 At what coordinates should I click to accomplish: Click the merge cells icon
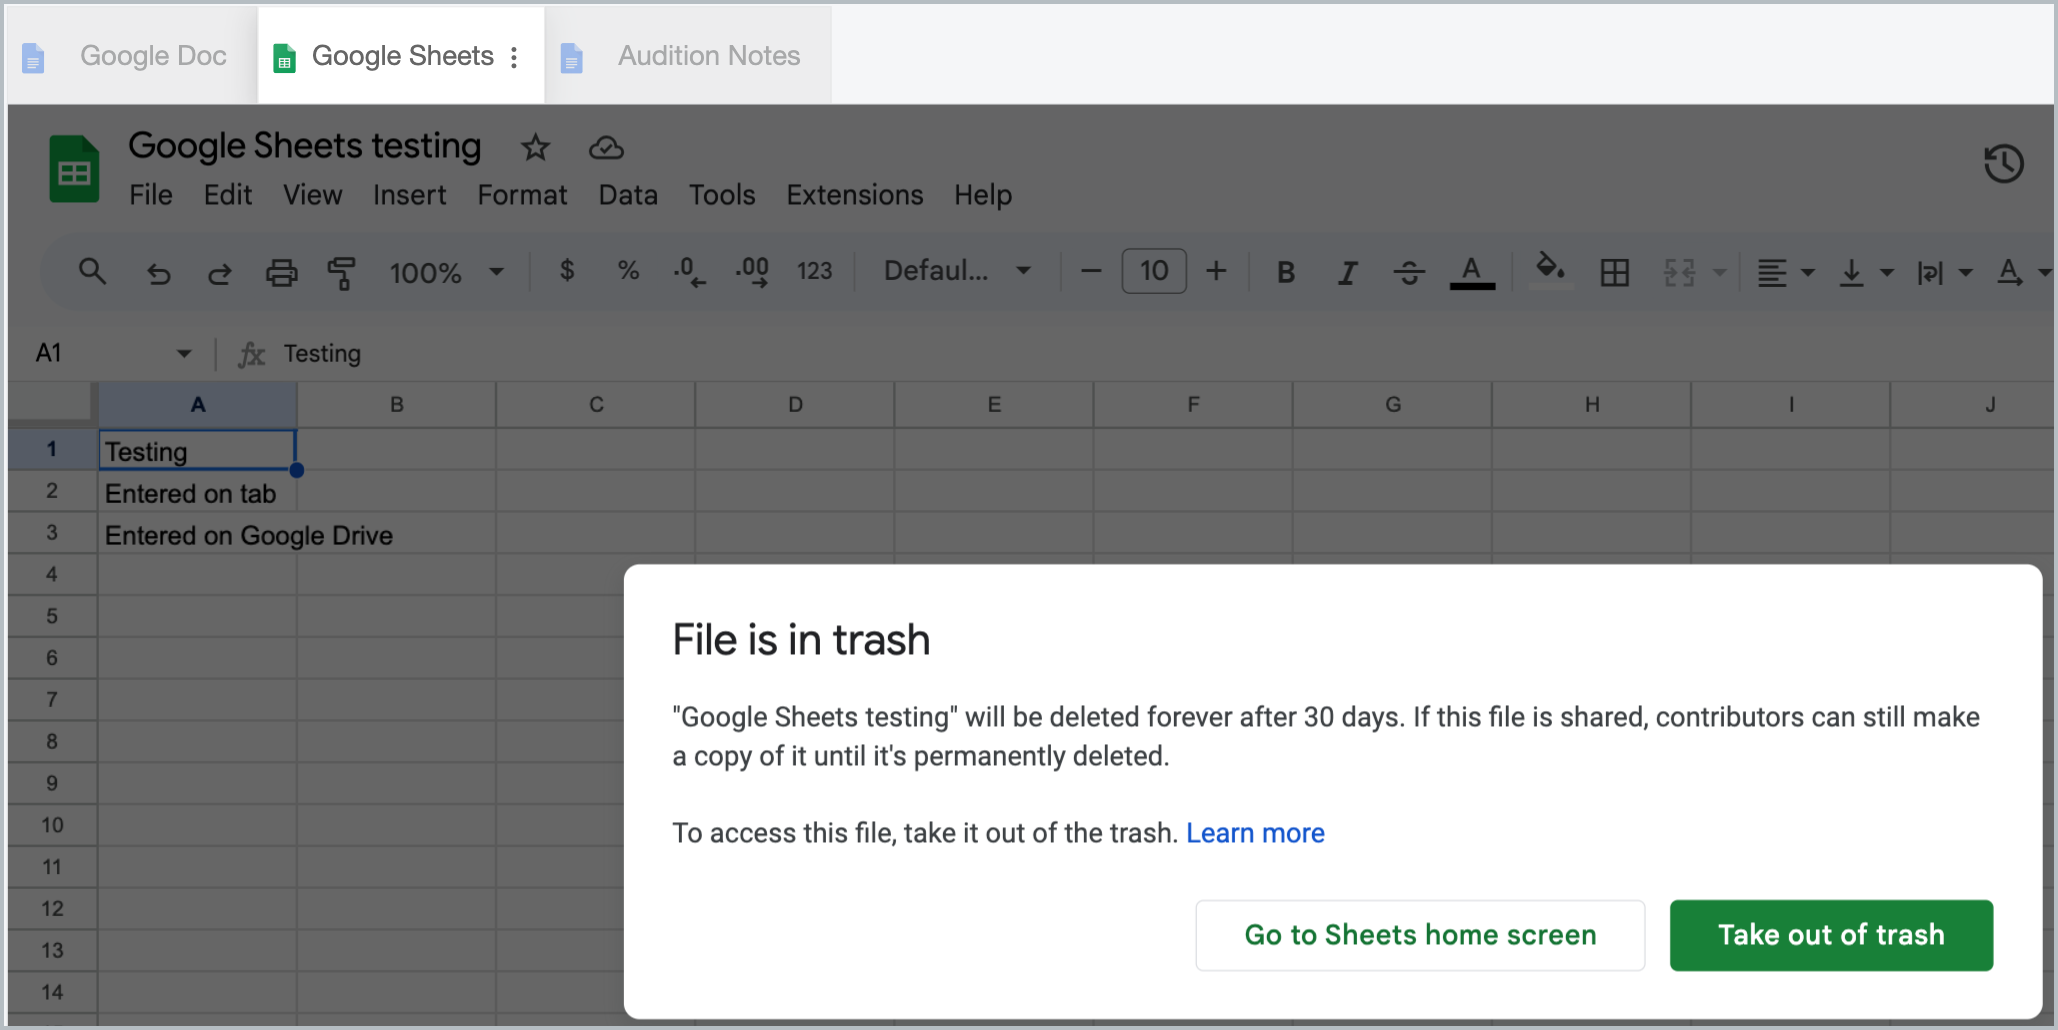tap(1679, 272)
